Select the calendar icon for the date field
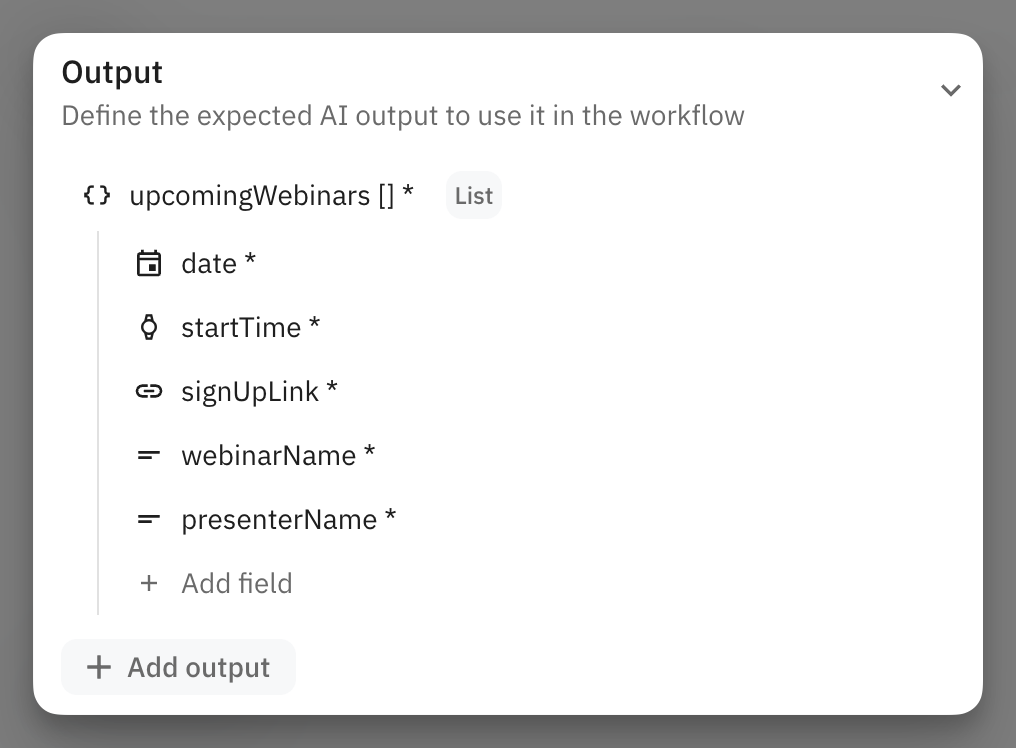Viewport: 1016px width, 748px height. (149, 263)
